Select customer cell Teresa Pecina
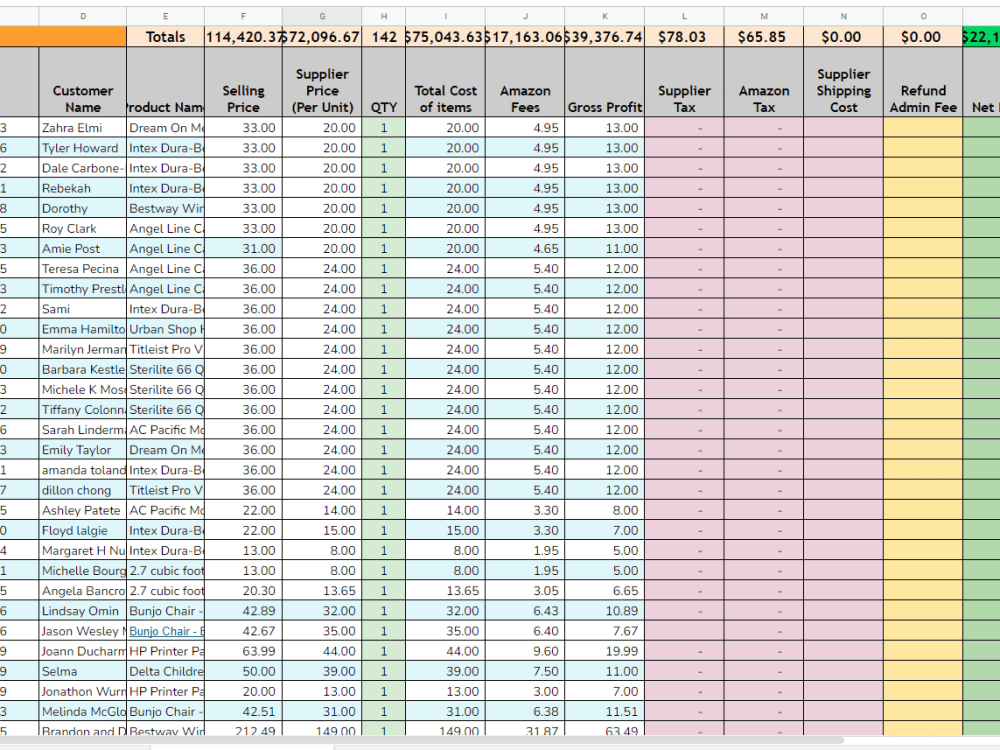The image size is (1000, 750). [83, 268]
